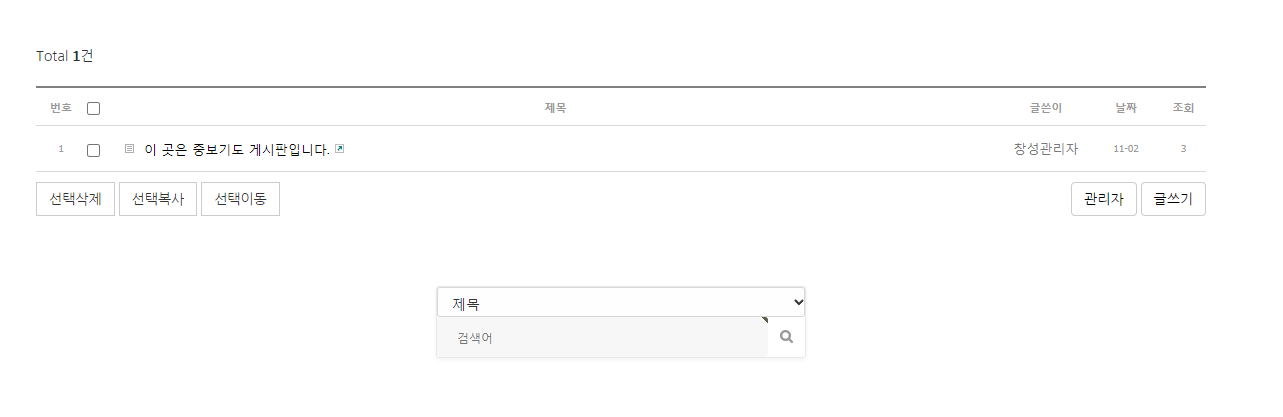Click the new-window icon after the post title
The width and height of the screenshot is (1283, 417).
click(340, 149)
